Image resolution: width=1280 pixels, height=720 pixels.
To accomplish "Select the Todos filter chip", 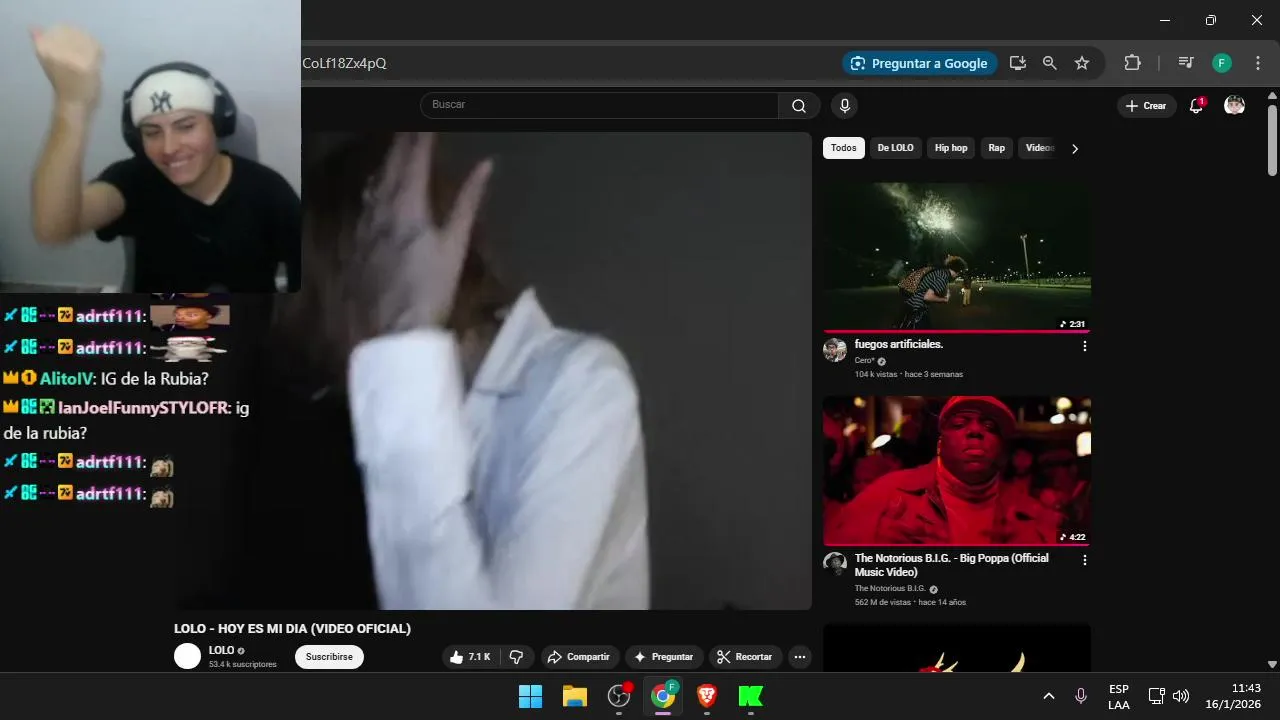I will tap(843, 148).
